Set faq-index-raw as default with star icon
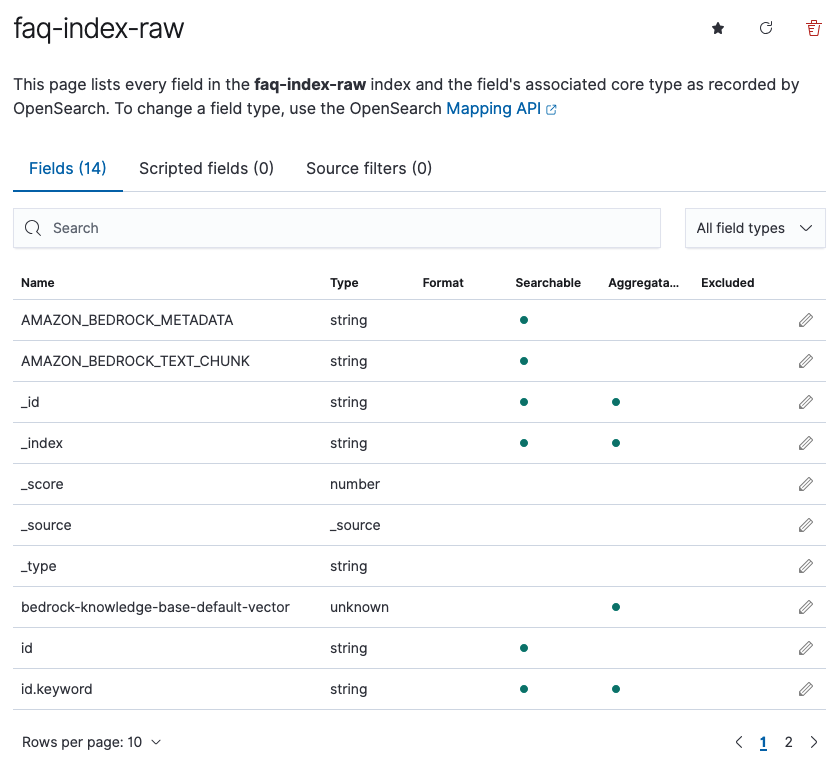 click(718, 28)
